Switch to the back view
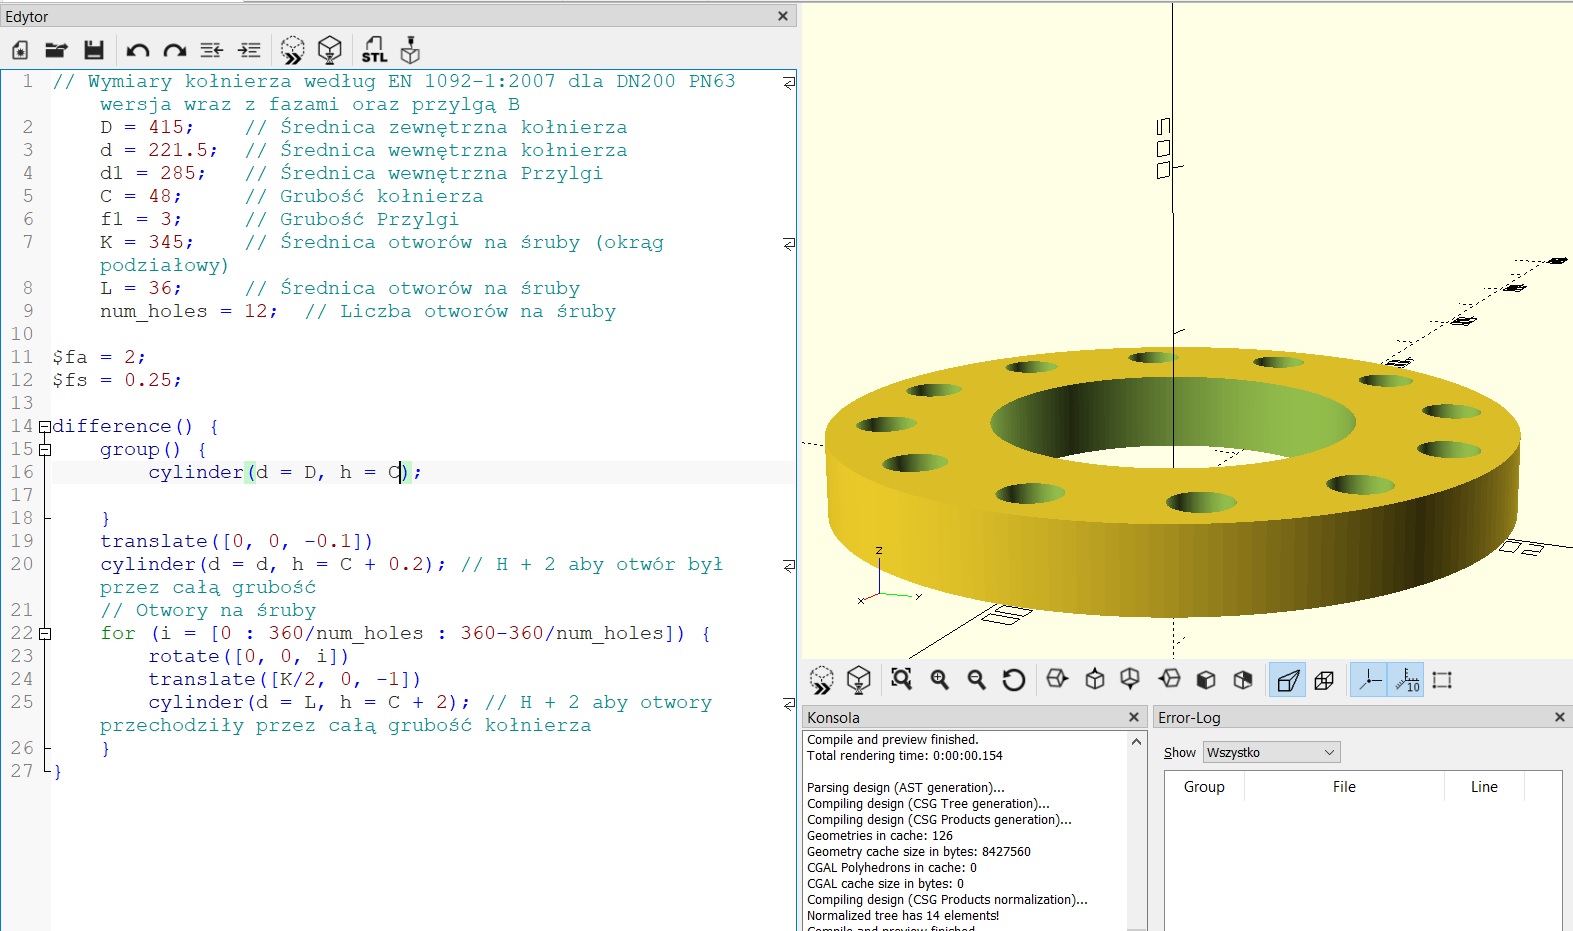 click(1243, 680)
